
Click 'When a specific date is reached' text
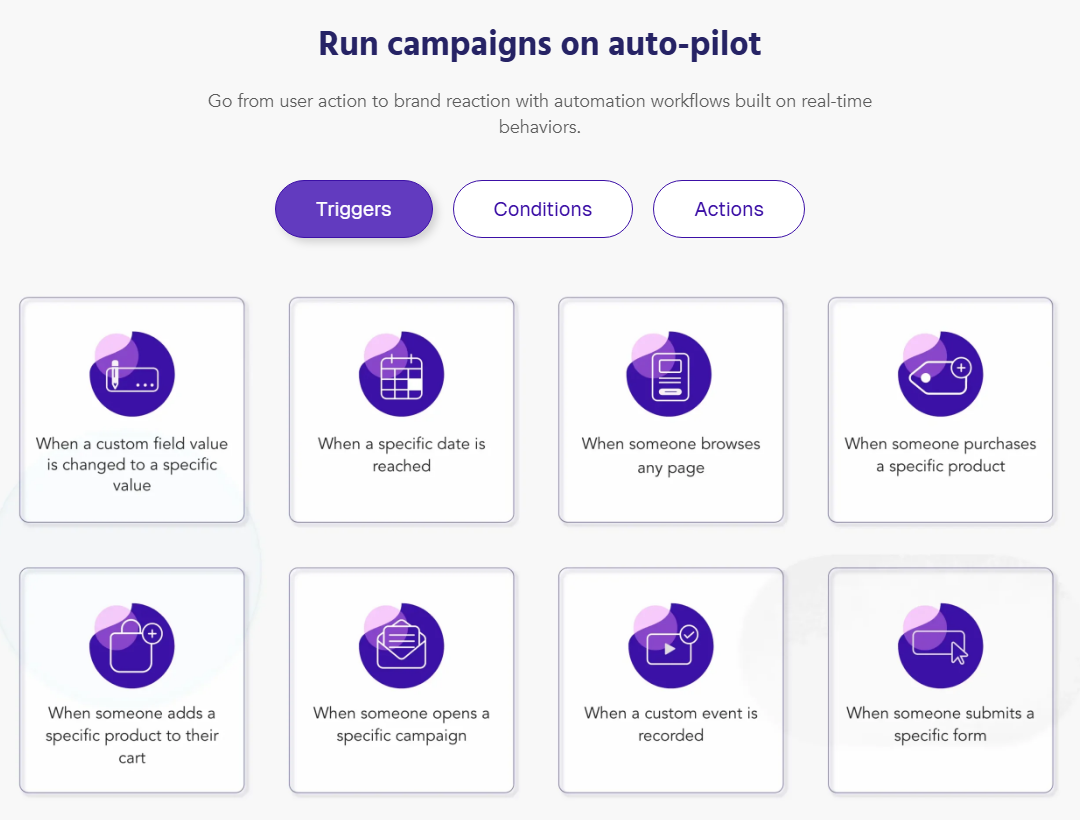[402, 454]
